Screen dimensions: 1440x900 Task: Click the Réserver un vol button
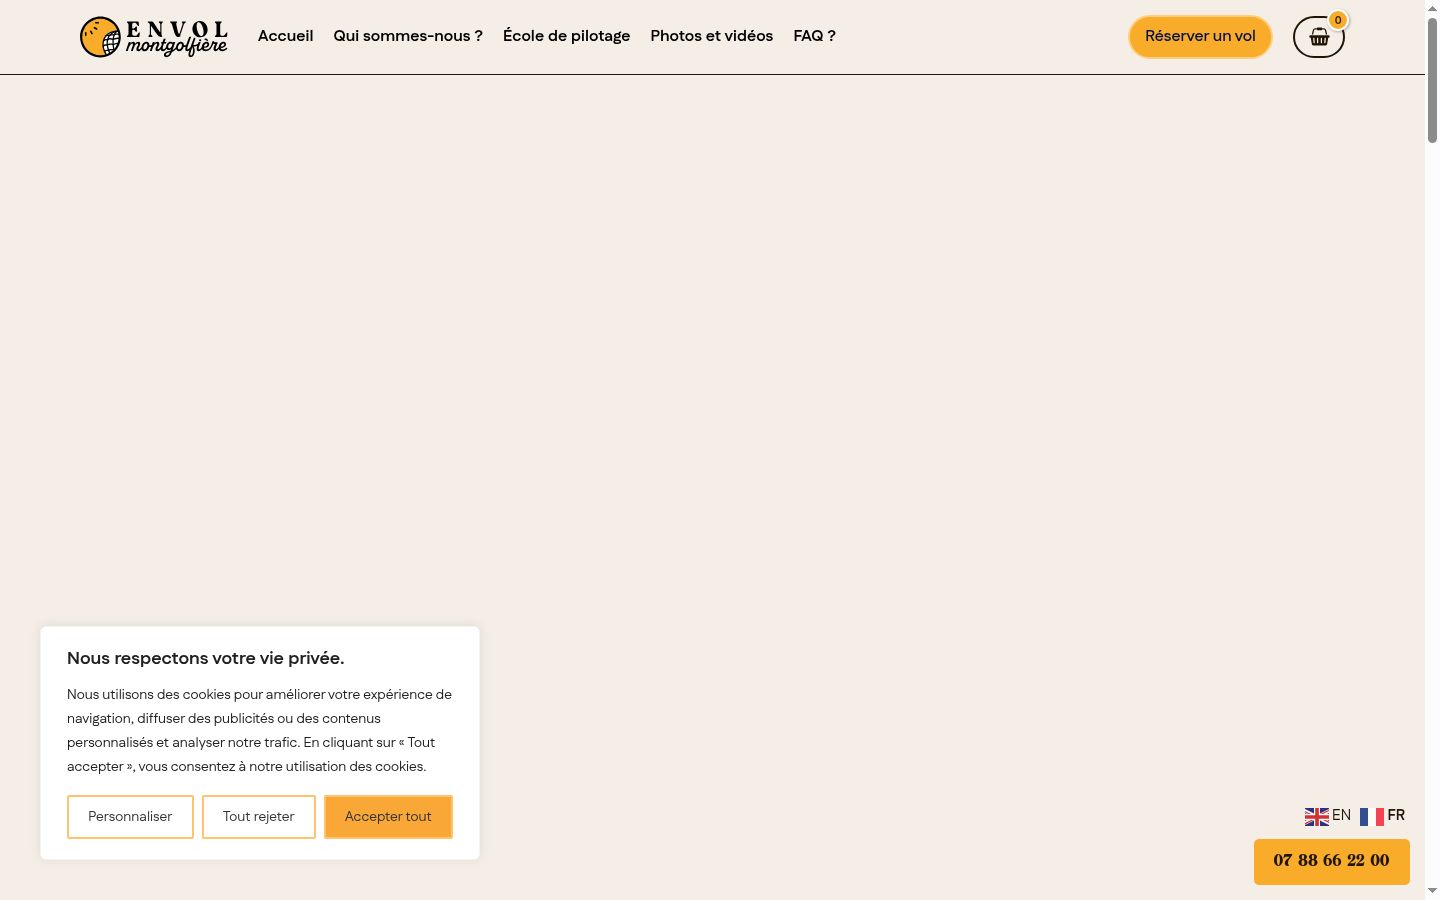pyautogui.click(x=1200, y=37)
